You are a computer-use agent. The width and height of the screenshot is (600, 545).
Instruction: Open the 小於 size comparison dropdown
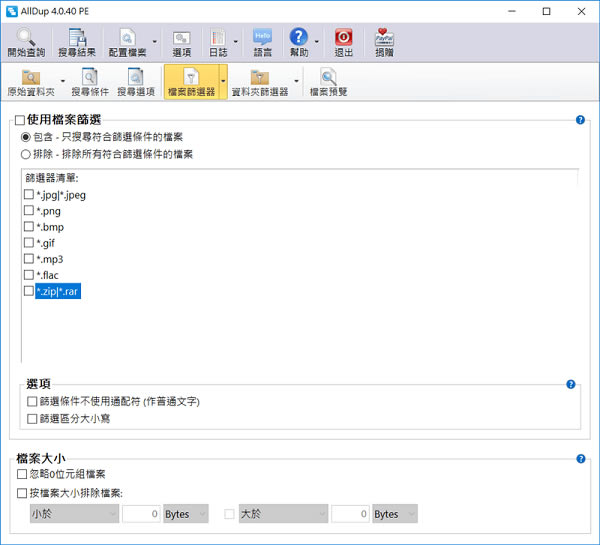tap(74, 514)
